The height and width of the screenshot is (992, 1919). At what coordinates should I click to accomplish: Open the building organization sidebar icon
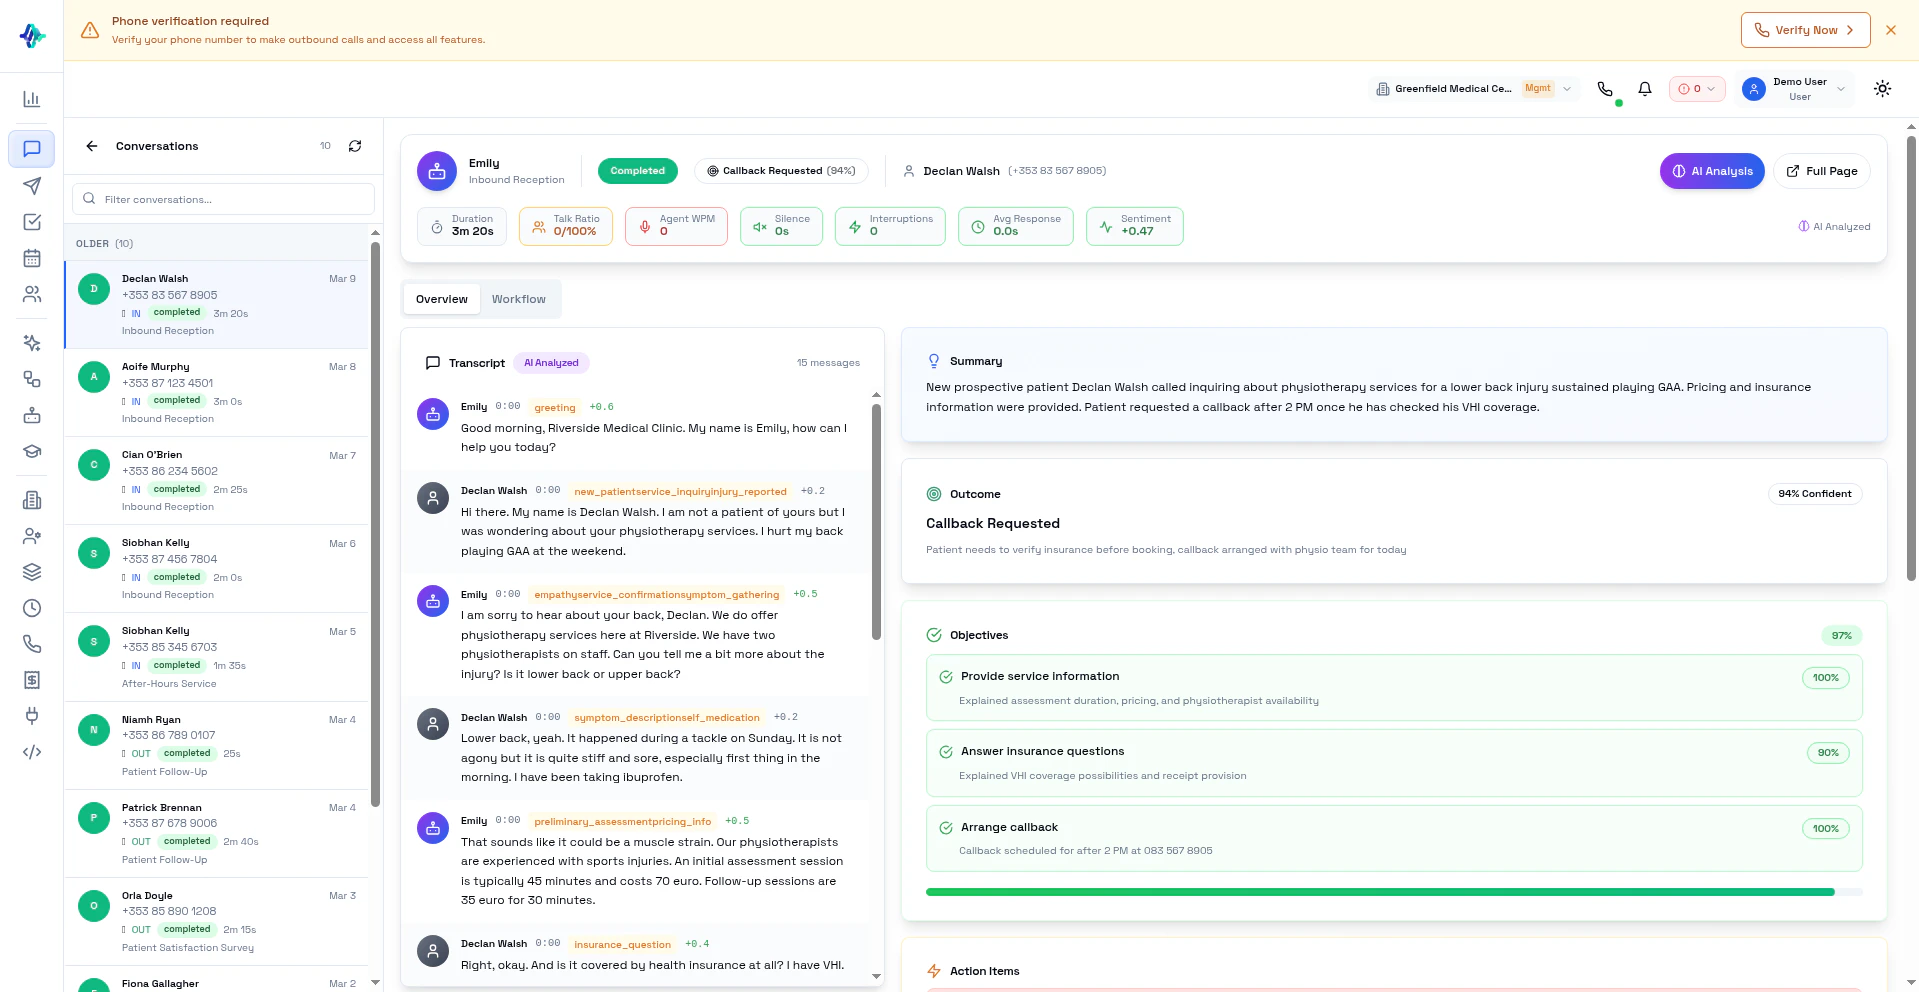point(32,500)
